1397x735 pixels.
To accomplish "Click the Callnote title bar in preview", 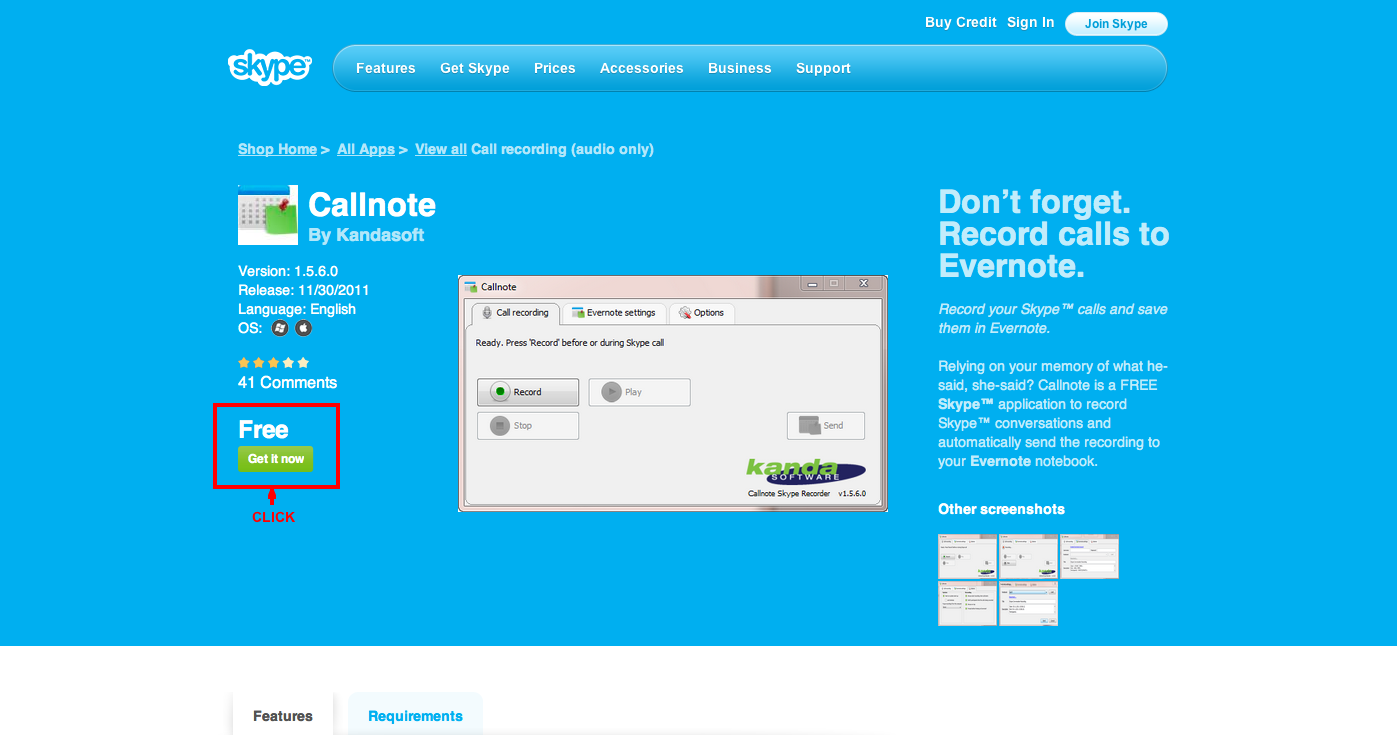I will click(673, 286).
